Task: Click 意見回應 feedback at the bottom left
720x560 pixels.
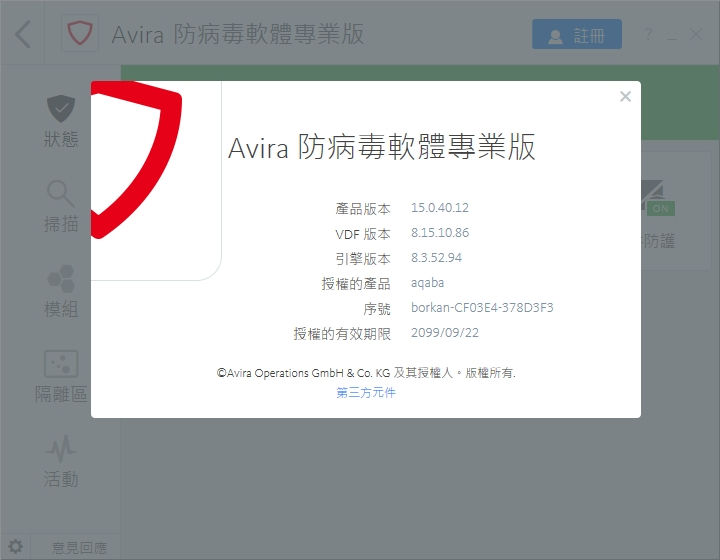Action: 79,547
